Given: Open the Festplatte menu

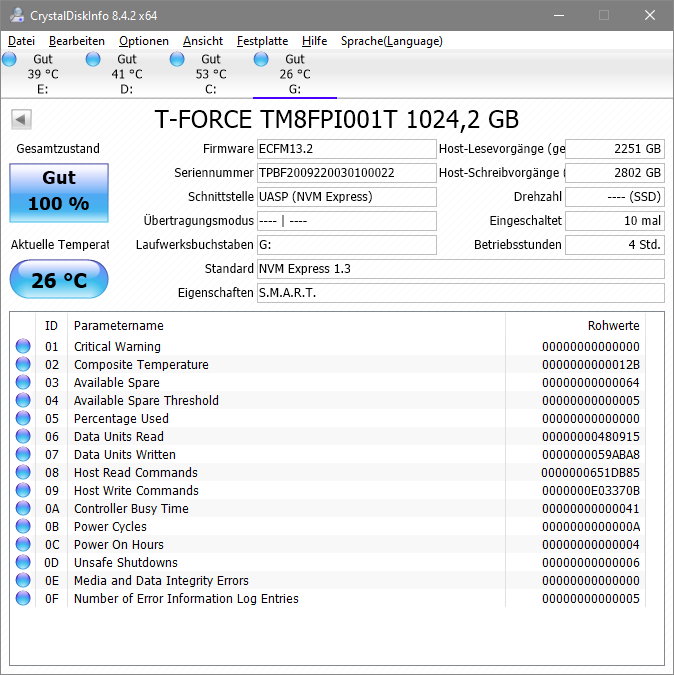Looking at the screenshot, I should click(263, 41).
